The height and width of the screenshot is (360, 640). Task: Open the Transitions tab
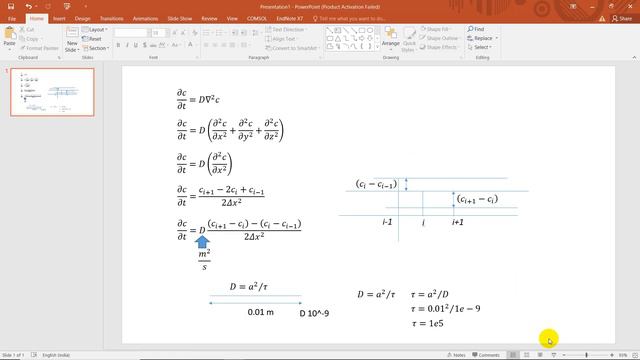(x=111, y=19)
